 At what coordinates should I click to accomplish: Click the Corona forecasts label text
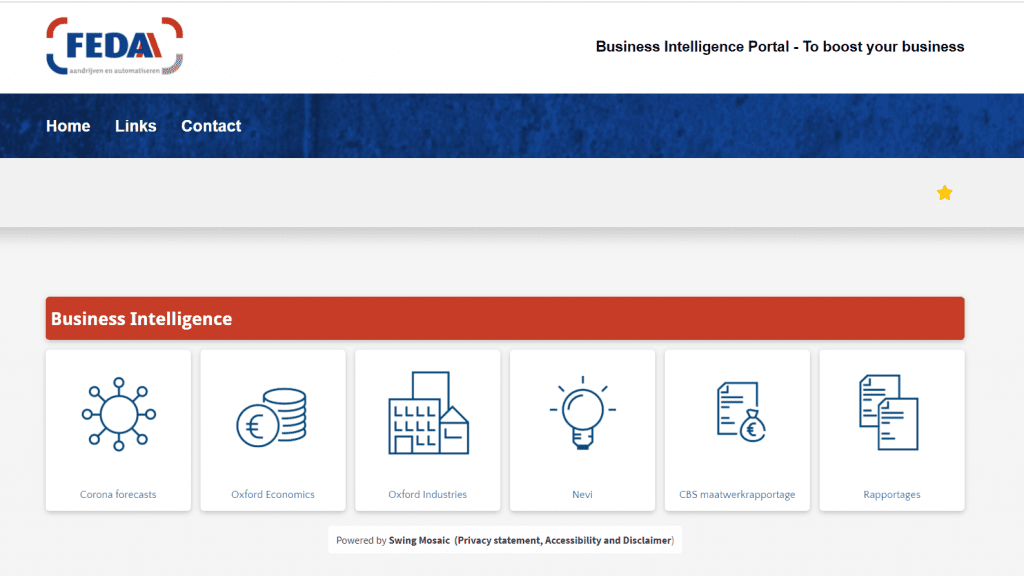[118, 495]
